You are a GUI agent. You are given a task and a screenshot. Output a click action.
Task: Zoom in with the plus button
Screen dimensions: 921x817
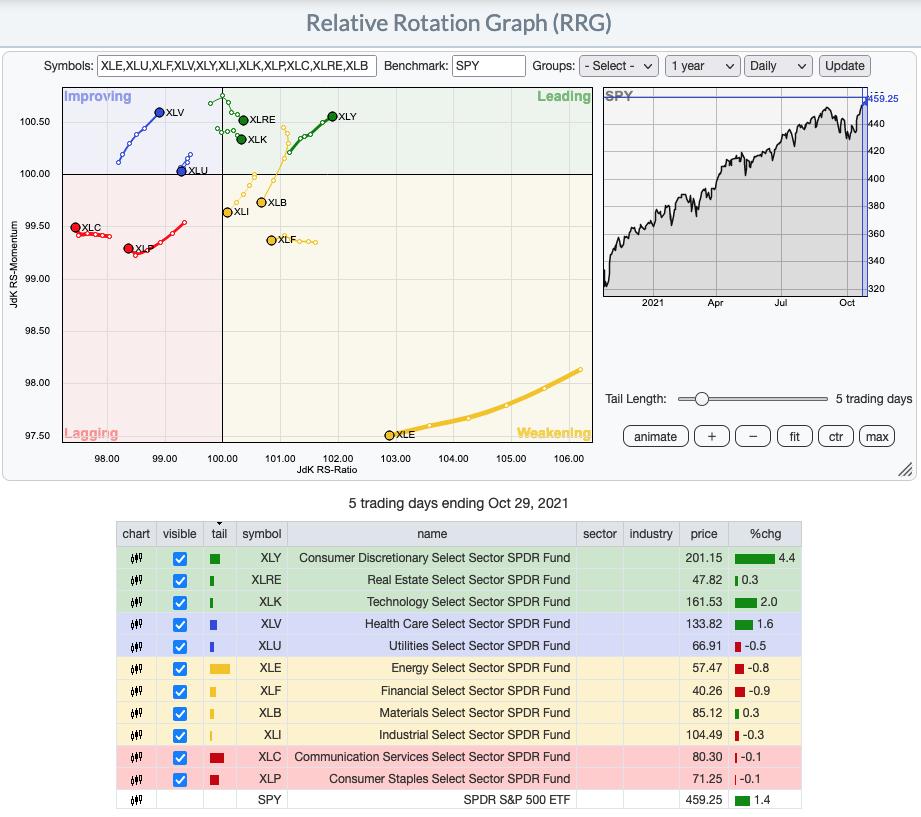tap(711, 436)
